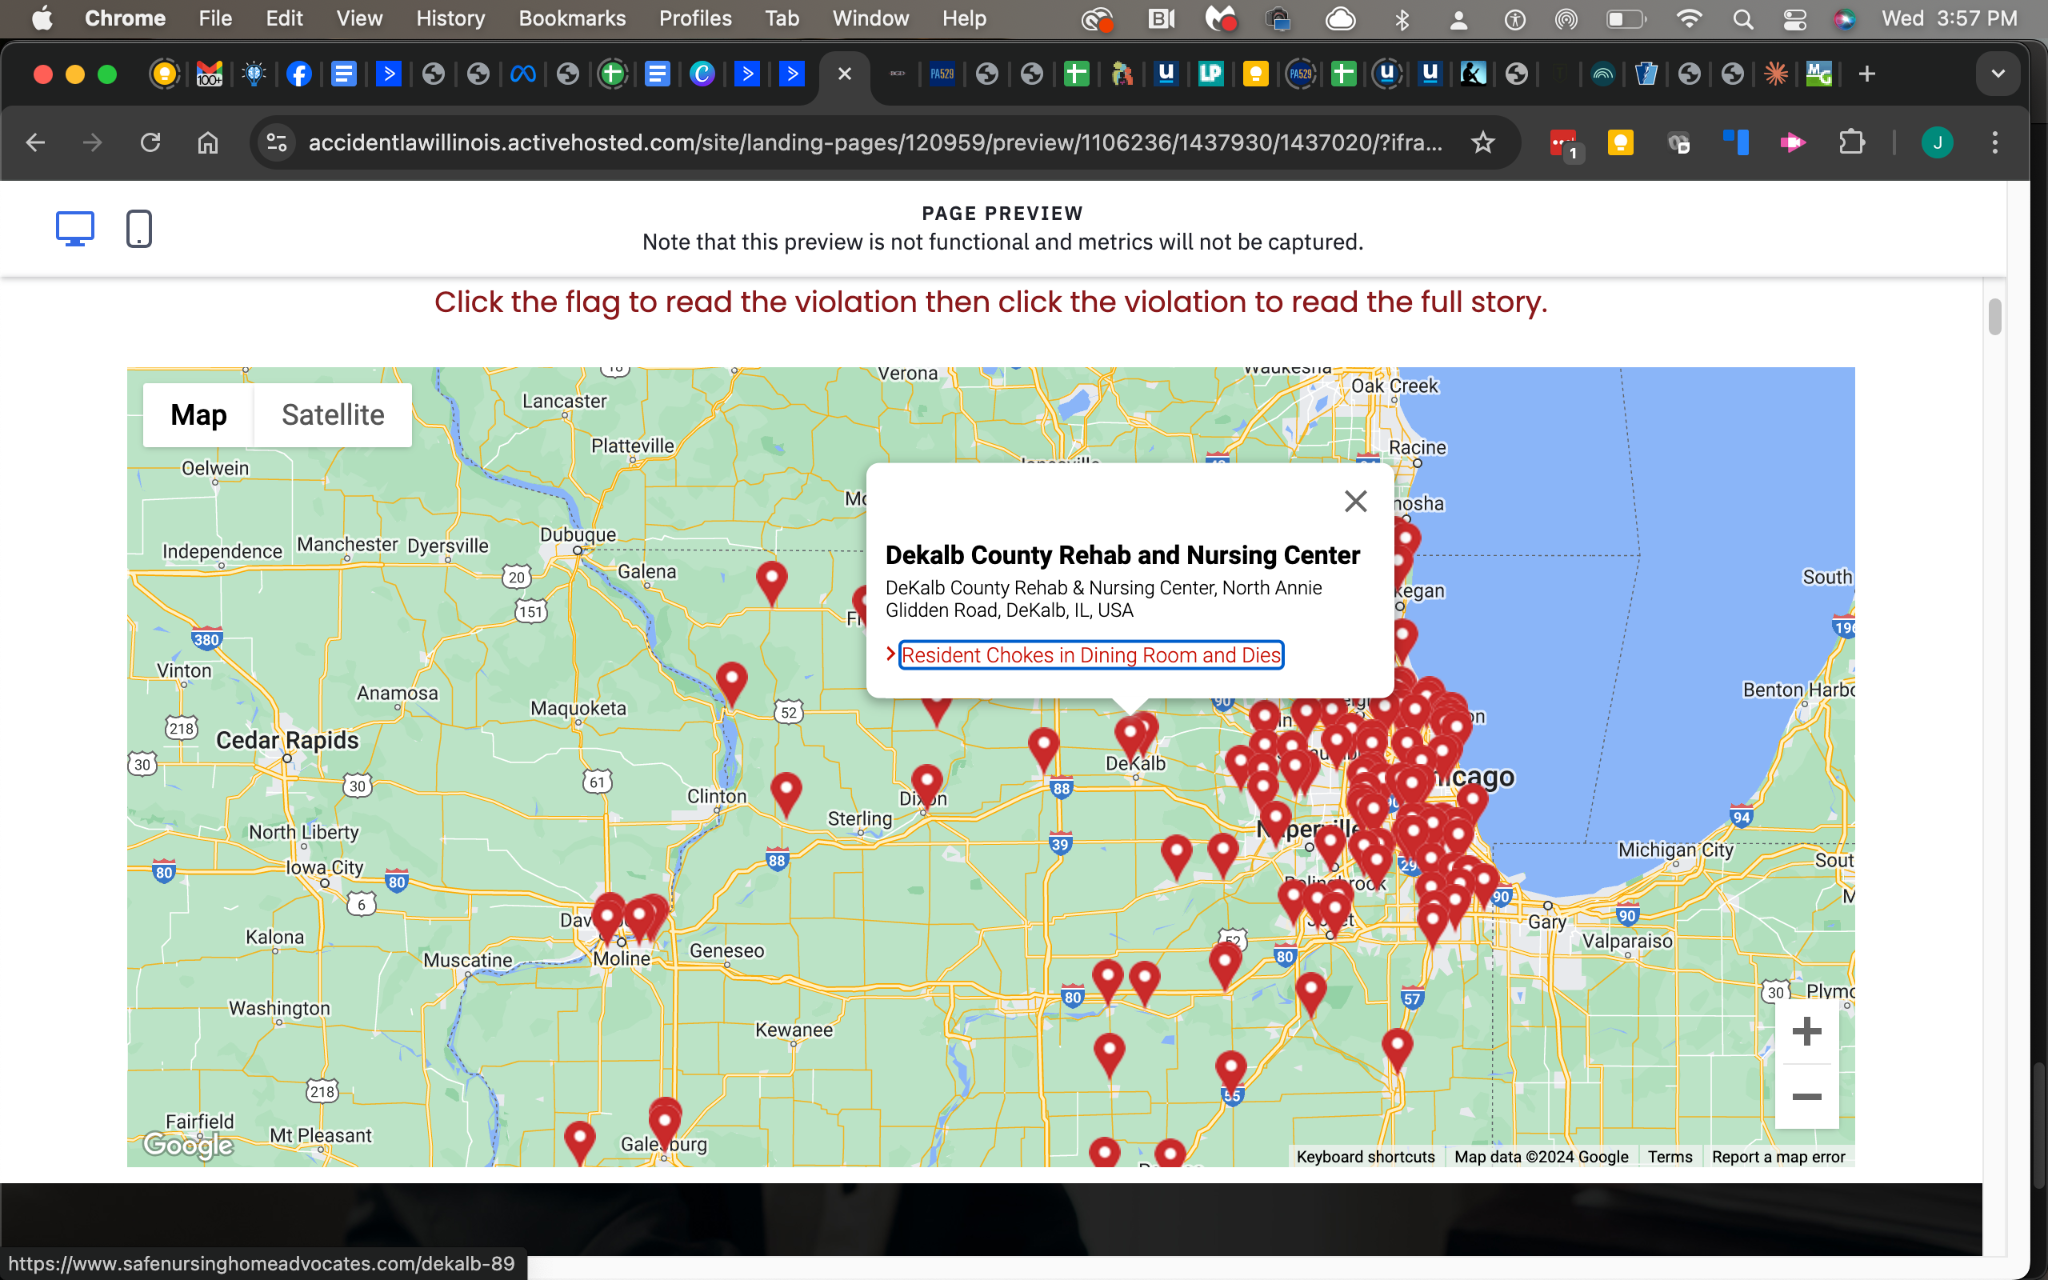Viewport: 2048px width, 1280px height.
Task: Open the Apple menu
Action: pos(42,18)
